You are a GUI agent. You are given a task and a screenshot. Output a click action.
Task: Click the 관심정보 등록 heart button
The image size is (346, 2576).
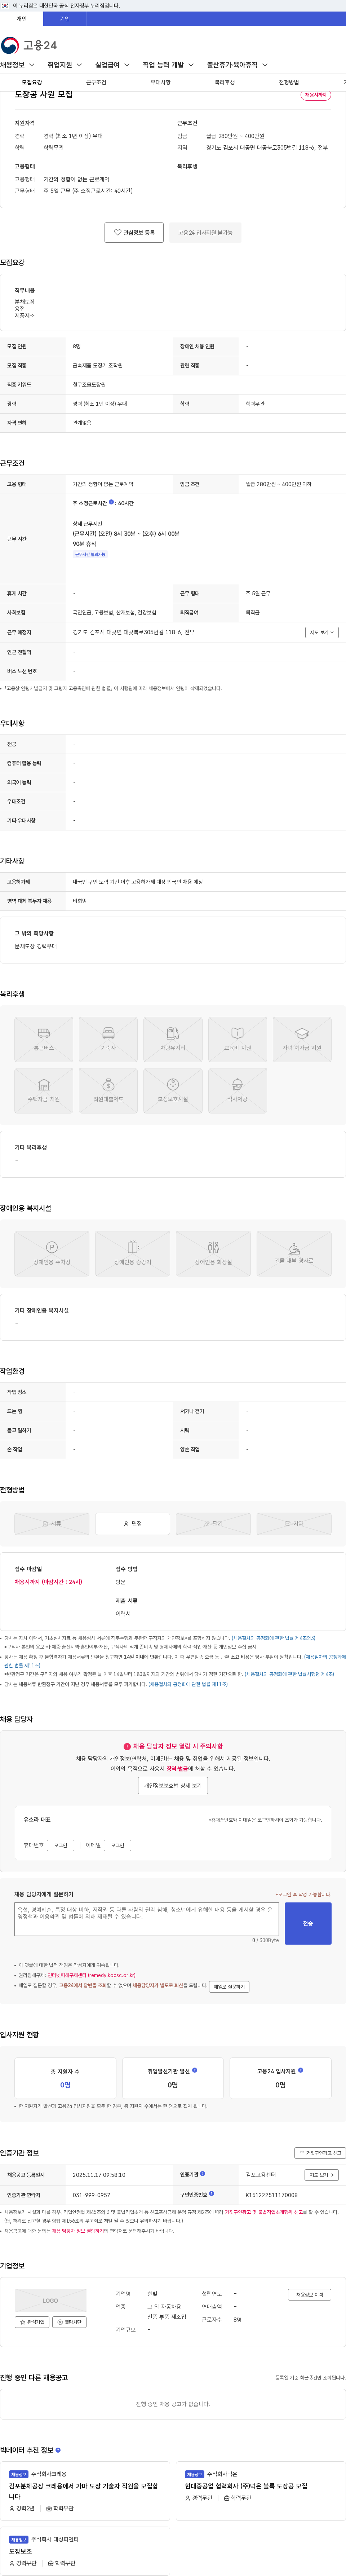134,232
